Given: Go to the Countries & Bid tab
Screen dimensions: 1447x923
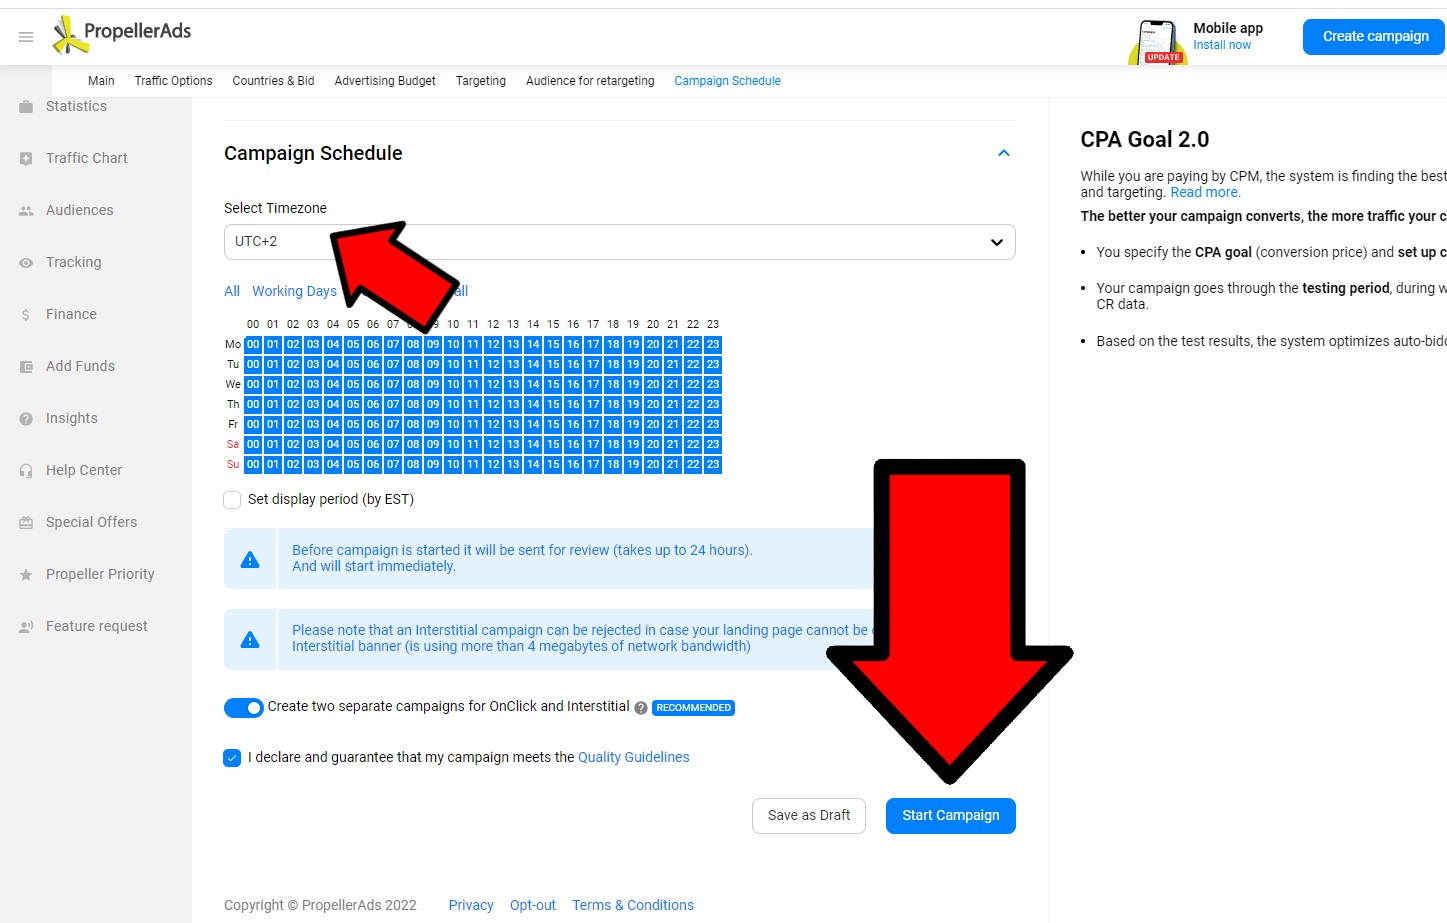Looking at the screenshot, I should 273,81.
